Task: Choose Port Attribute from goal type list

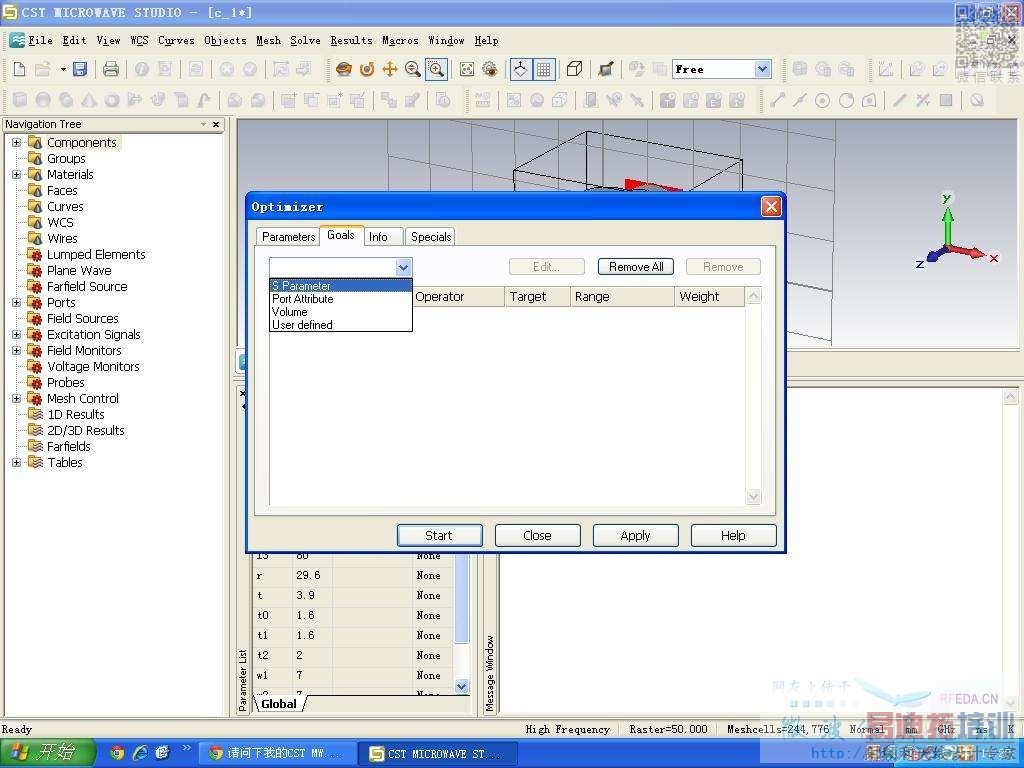Action: tap(303, 299)
